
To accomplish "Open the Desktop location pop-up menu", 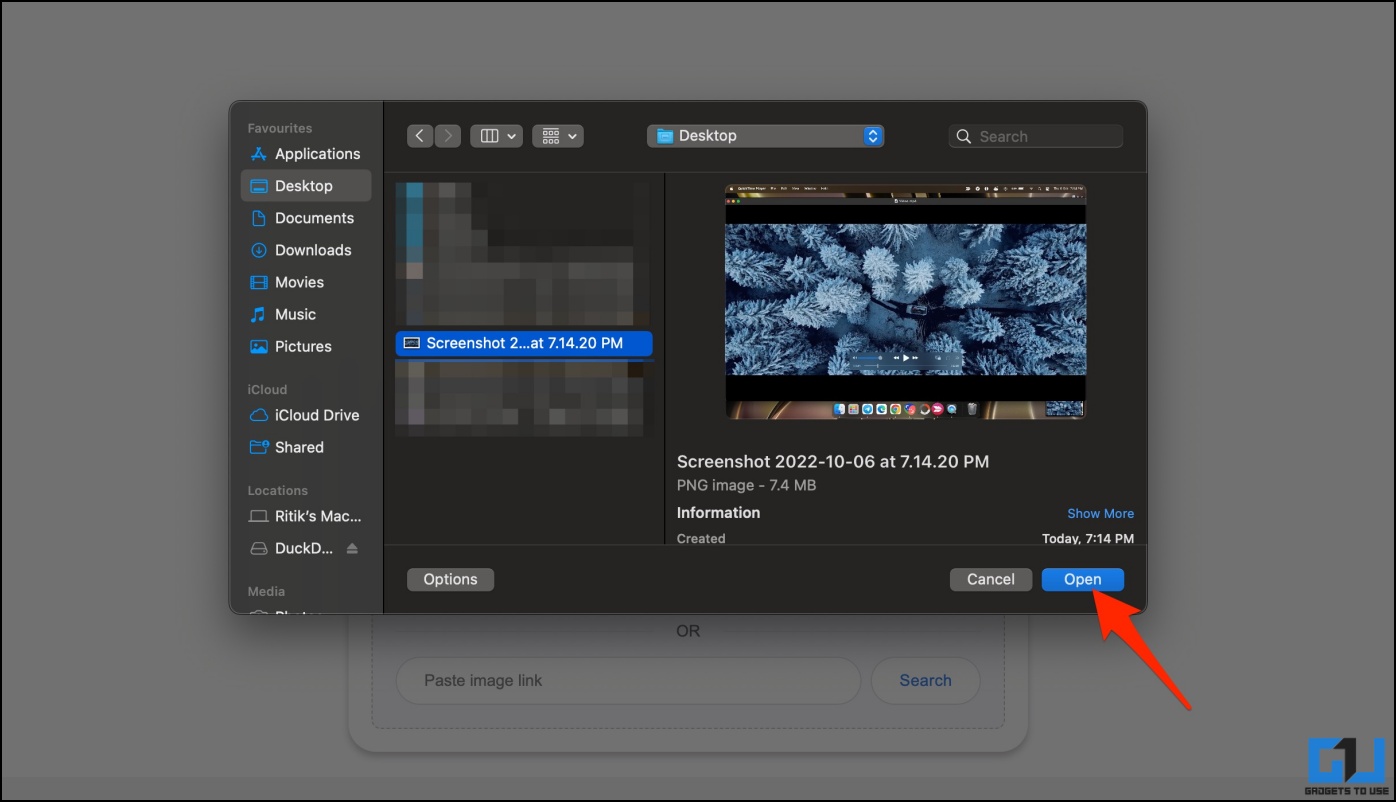I will coord(765,136).
